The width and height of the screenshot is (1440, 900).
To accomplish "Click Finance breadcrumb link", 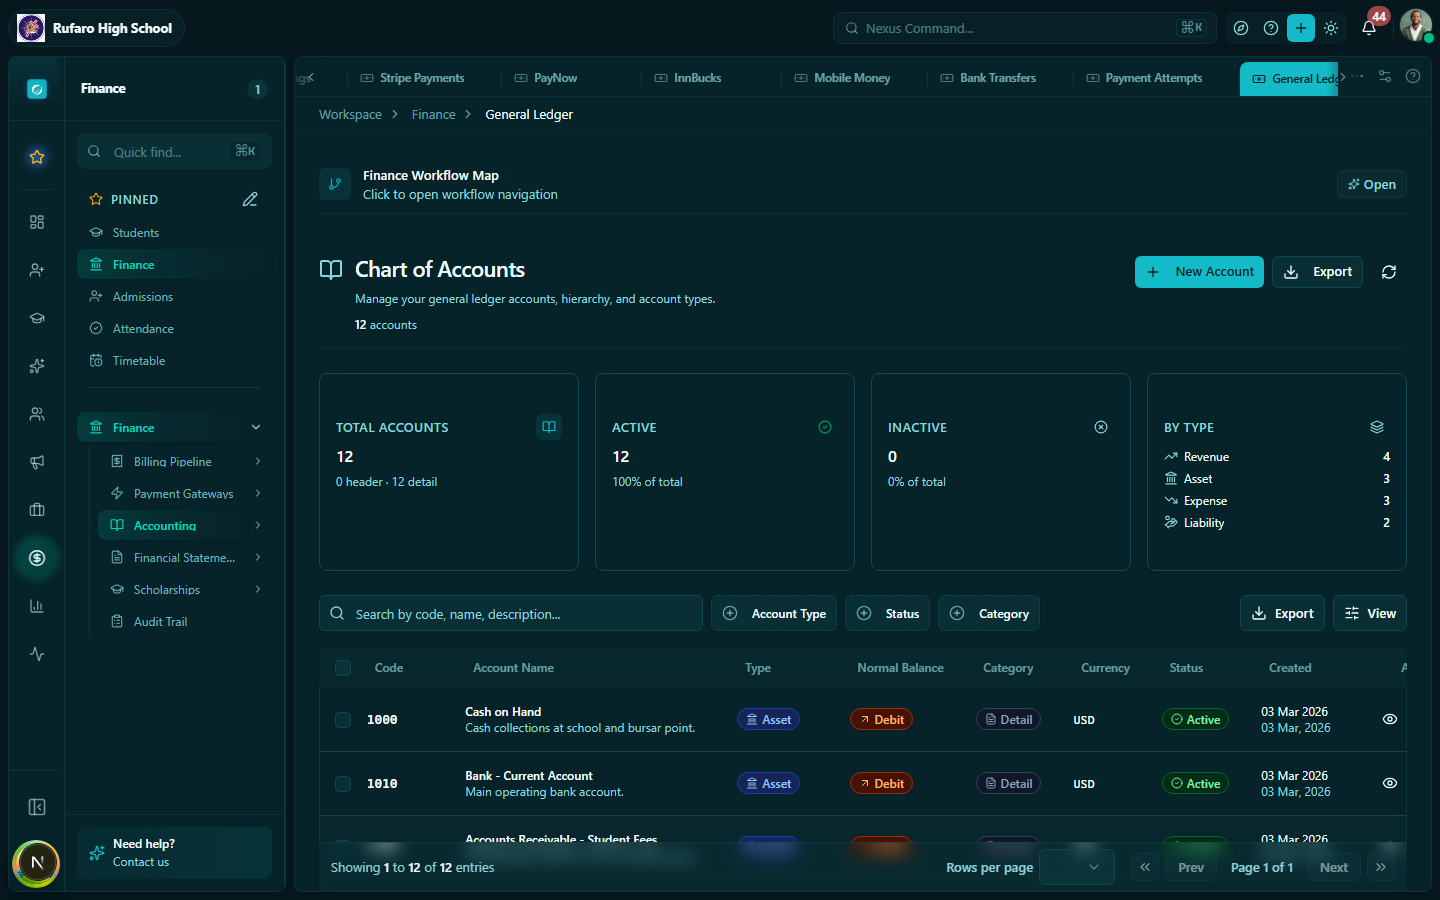I will 433,114.
